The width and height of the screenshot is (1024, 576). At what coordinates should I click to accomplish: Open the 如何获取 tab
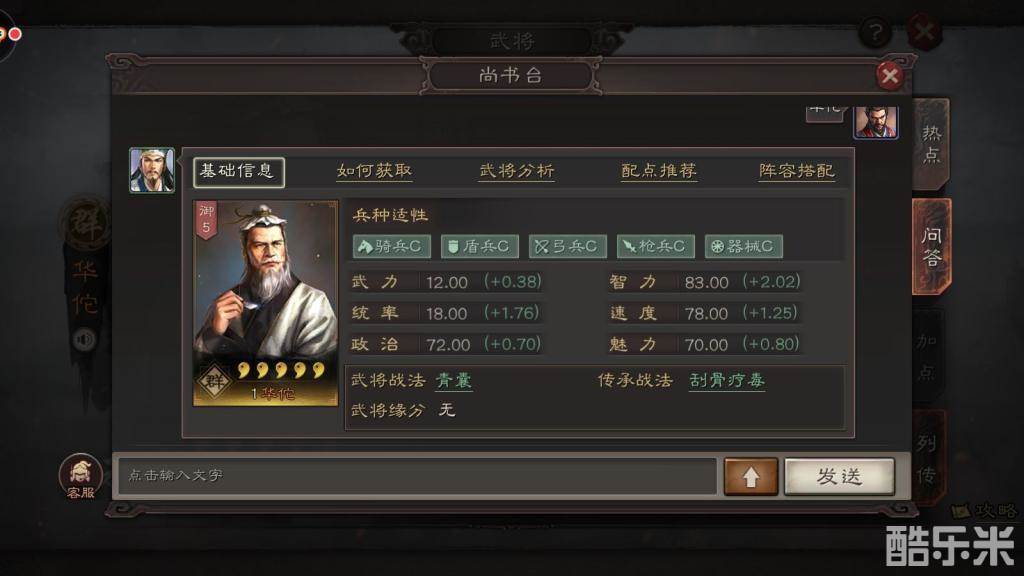click(374, 171)
